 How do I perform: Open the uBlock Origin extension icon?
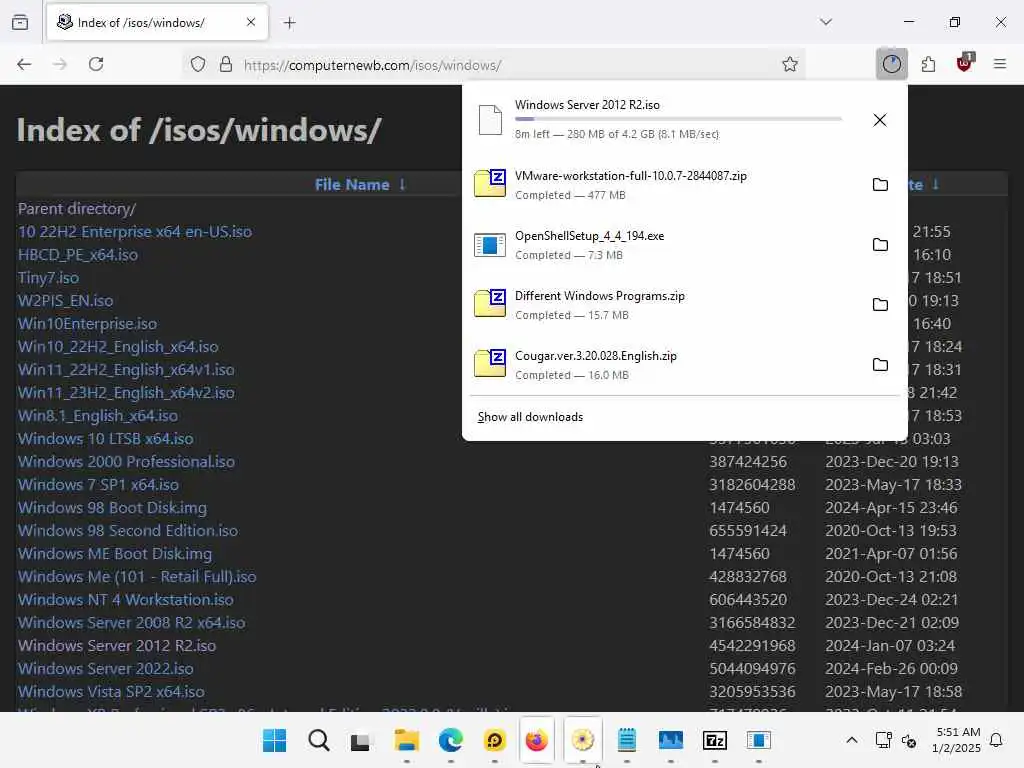pyautogui.click(x=964, y=63)
